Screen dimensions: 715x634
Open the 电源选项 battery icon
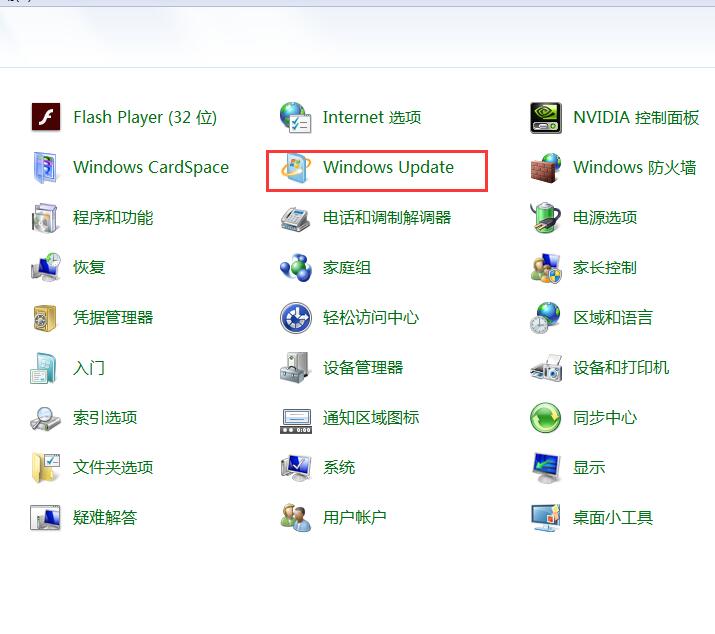tap(545, 218)
